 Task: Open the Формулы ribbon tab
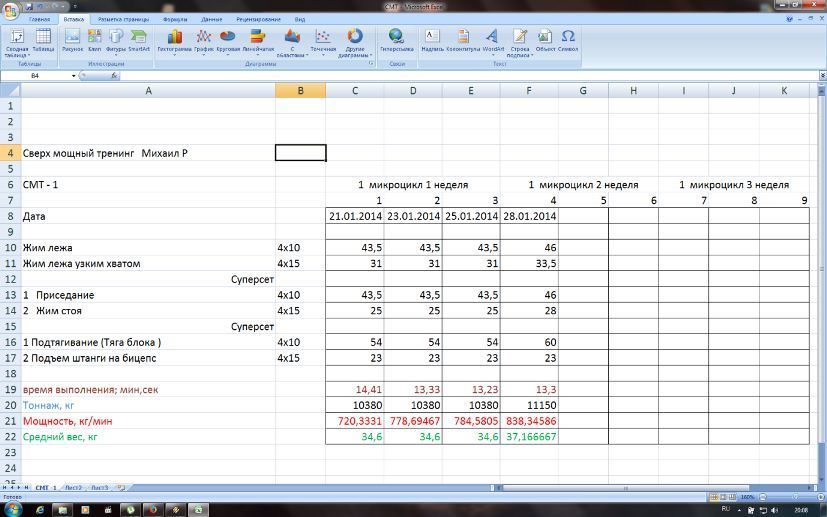click(174, 19)
